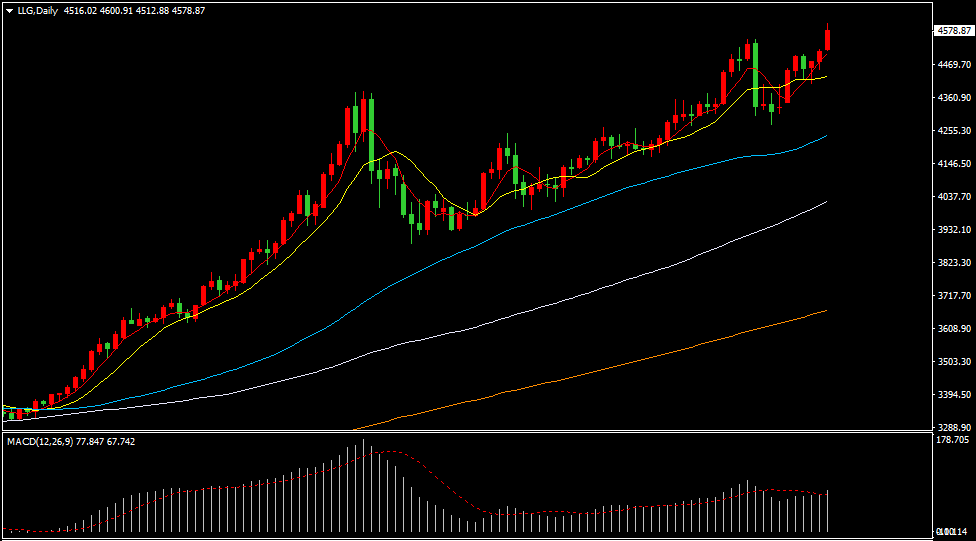The height and width of the screenshot is (541, 976).
Task: Click the 4469.70 price axis label
Action: (954, 65)
